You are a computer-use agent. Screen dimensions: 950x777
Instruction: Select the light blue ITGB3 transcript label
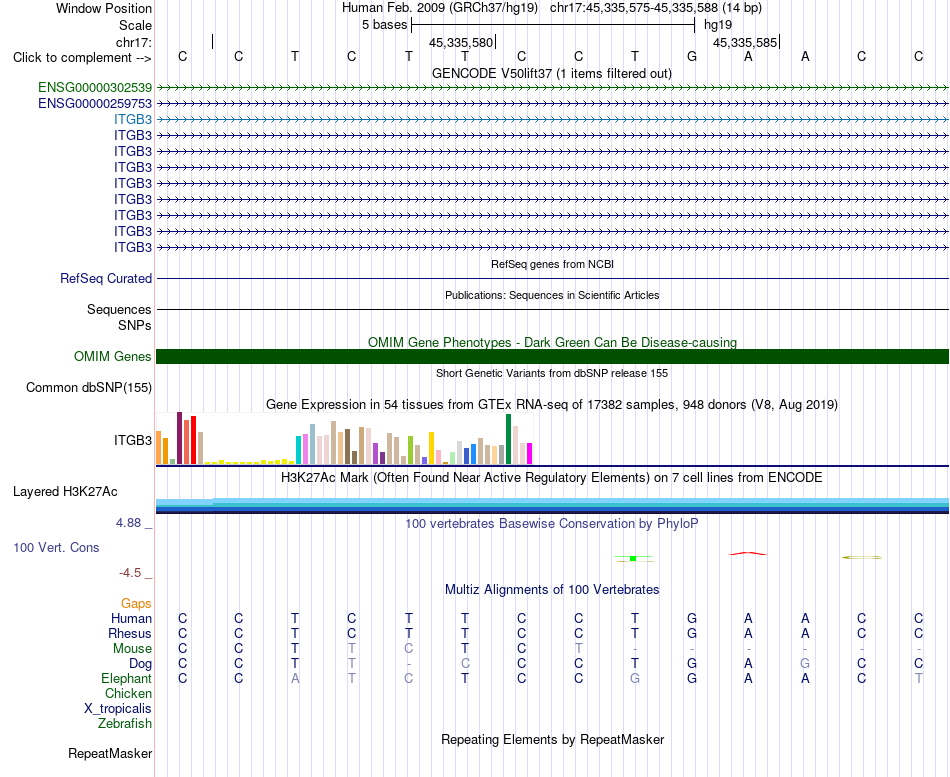point(133,119)
